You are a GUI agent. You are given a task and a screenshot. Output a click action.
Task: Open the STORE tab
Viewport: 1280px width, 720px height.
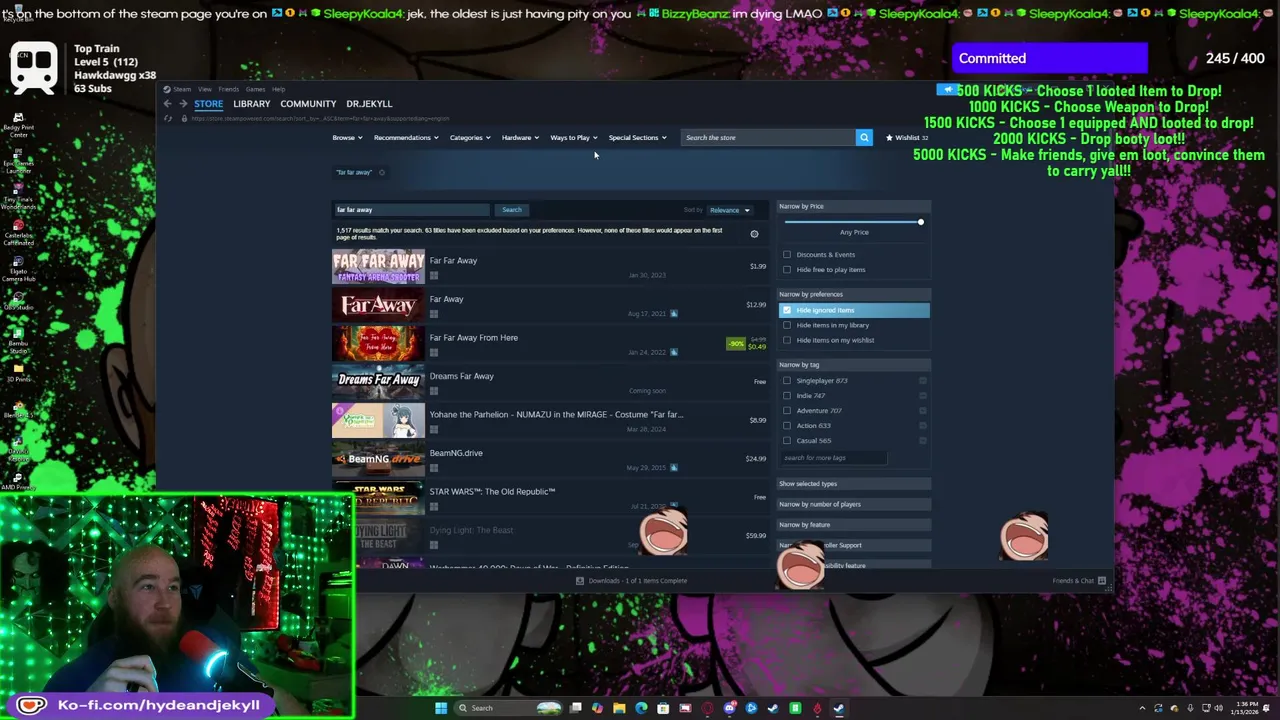(x=209, y=104)
